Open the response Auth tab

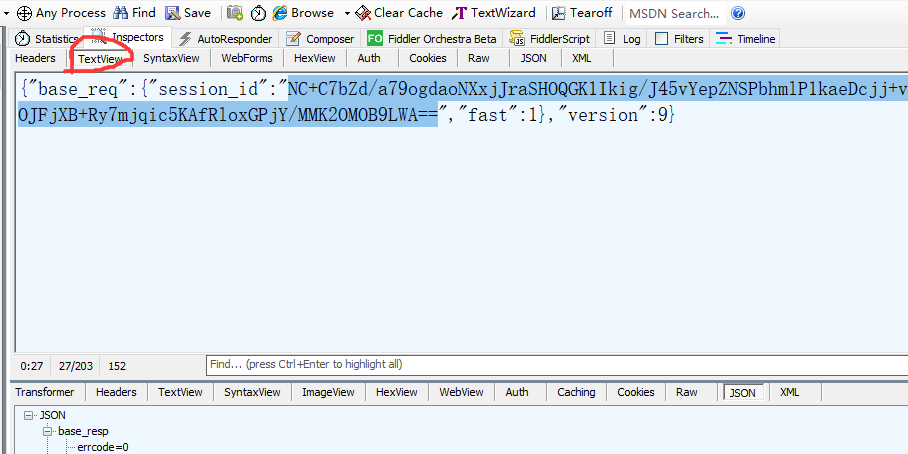point(517,392)
